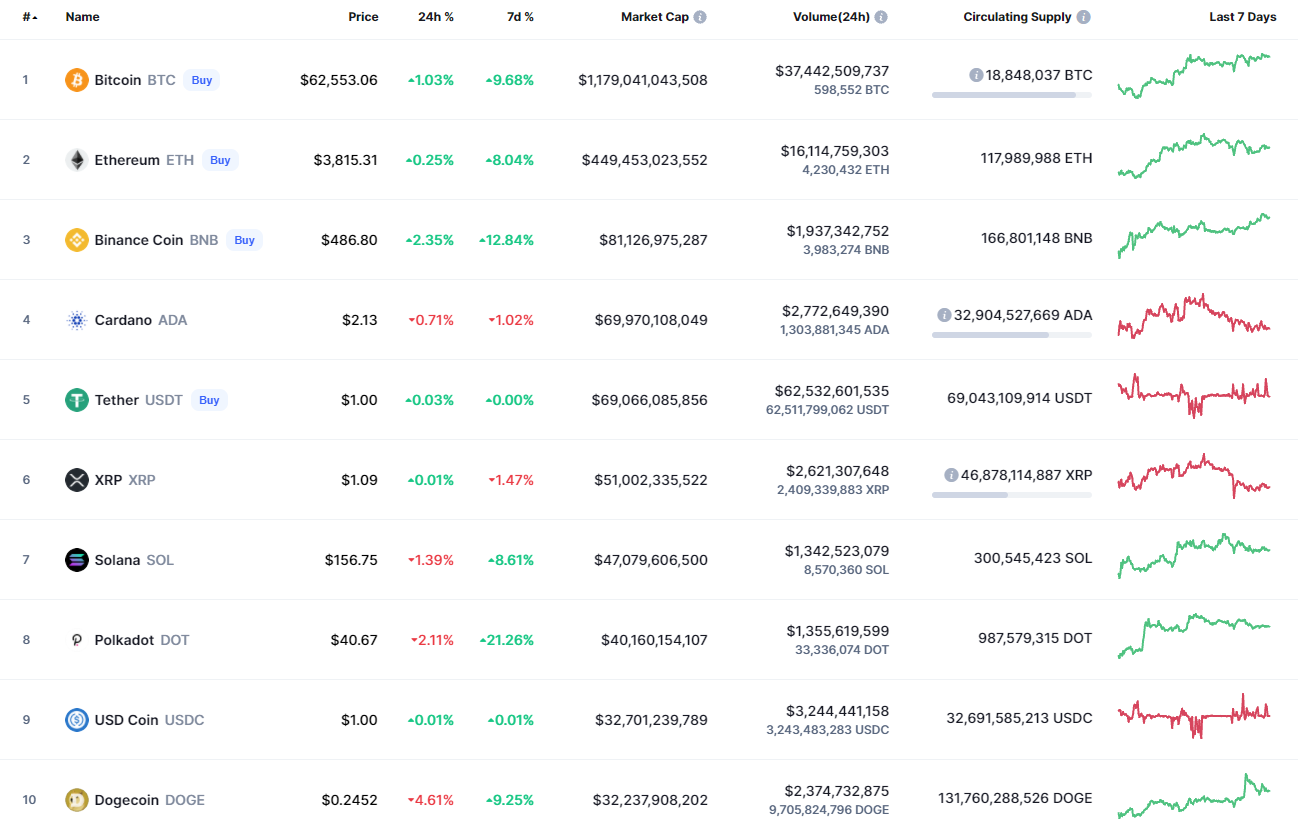1298x834 pixels.
Task: Click the Buy button next to Tether
Action: click(209, 400)
